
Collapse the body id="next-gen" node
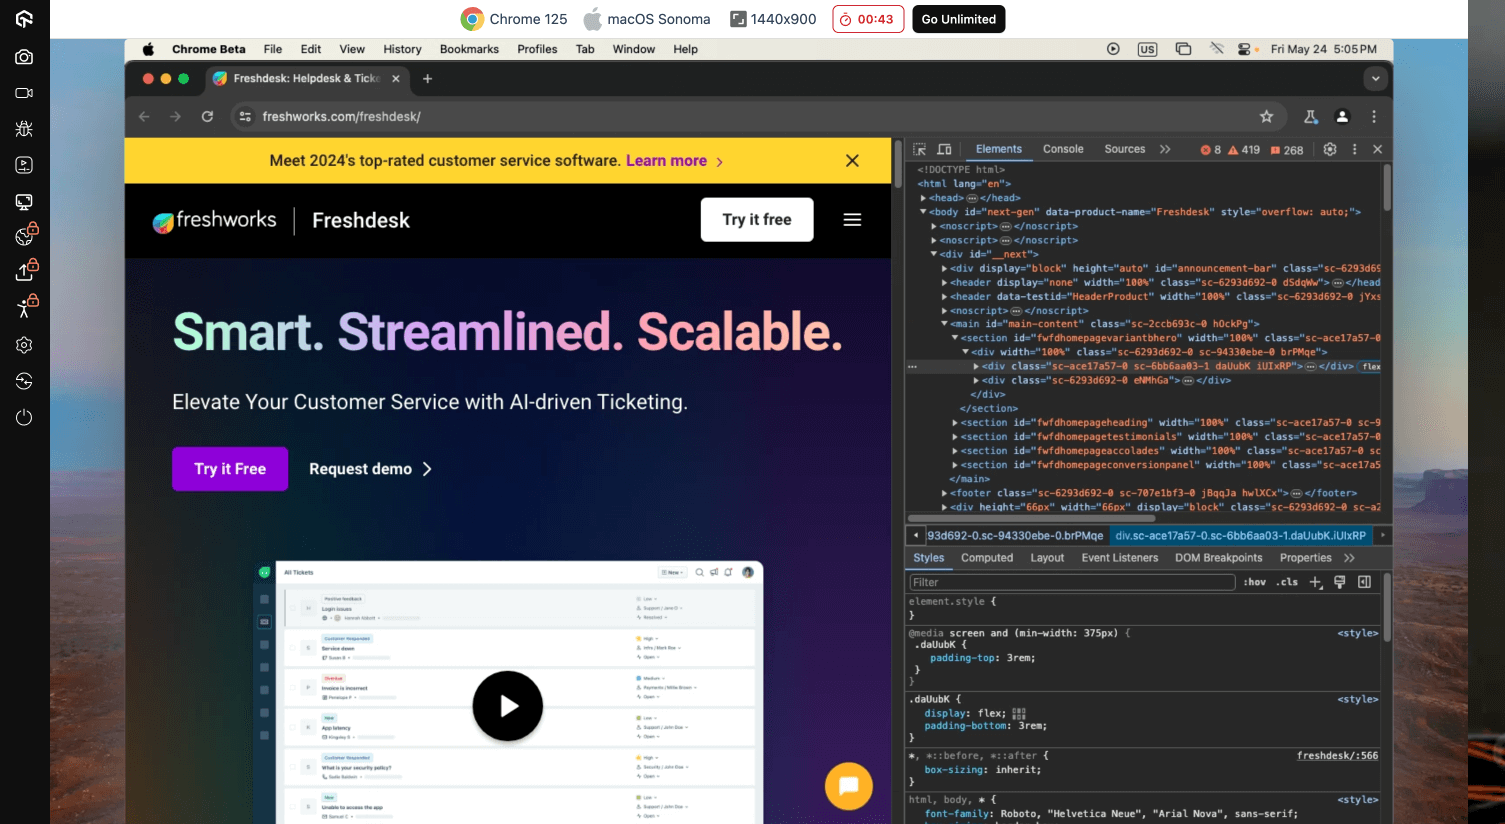tap(923, 212)
